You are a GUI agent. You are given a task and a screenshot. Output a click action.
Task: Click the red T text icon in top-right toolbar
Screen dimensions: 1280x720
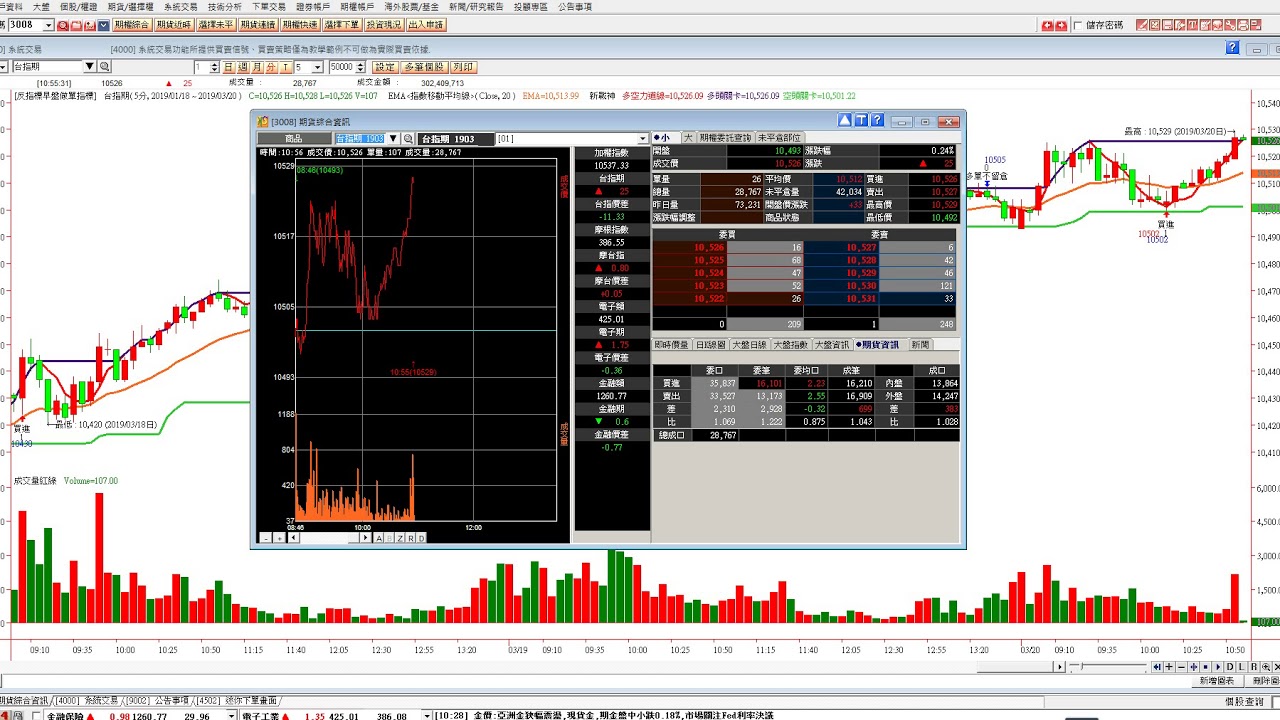pos(1192,25)
